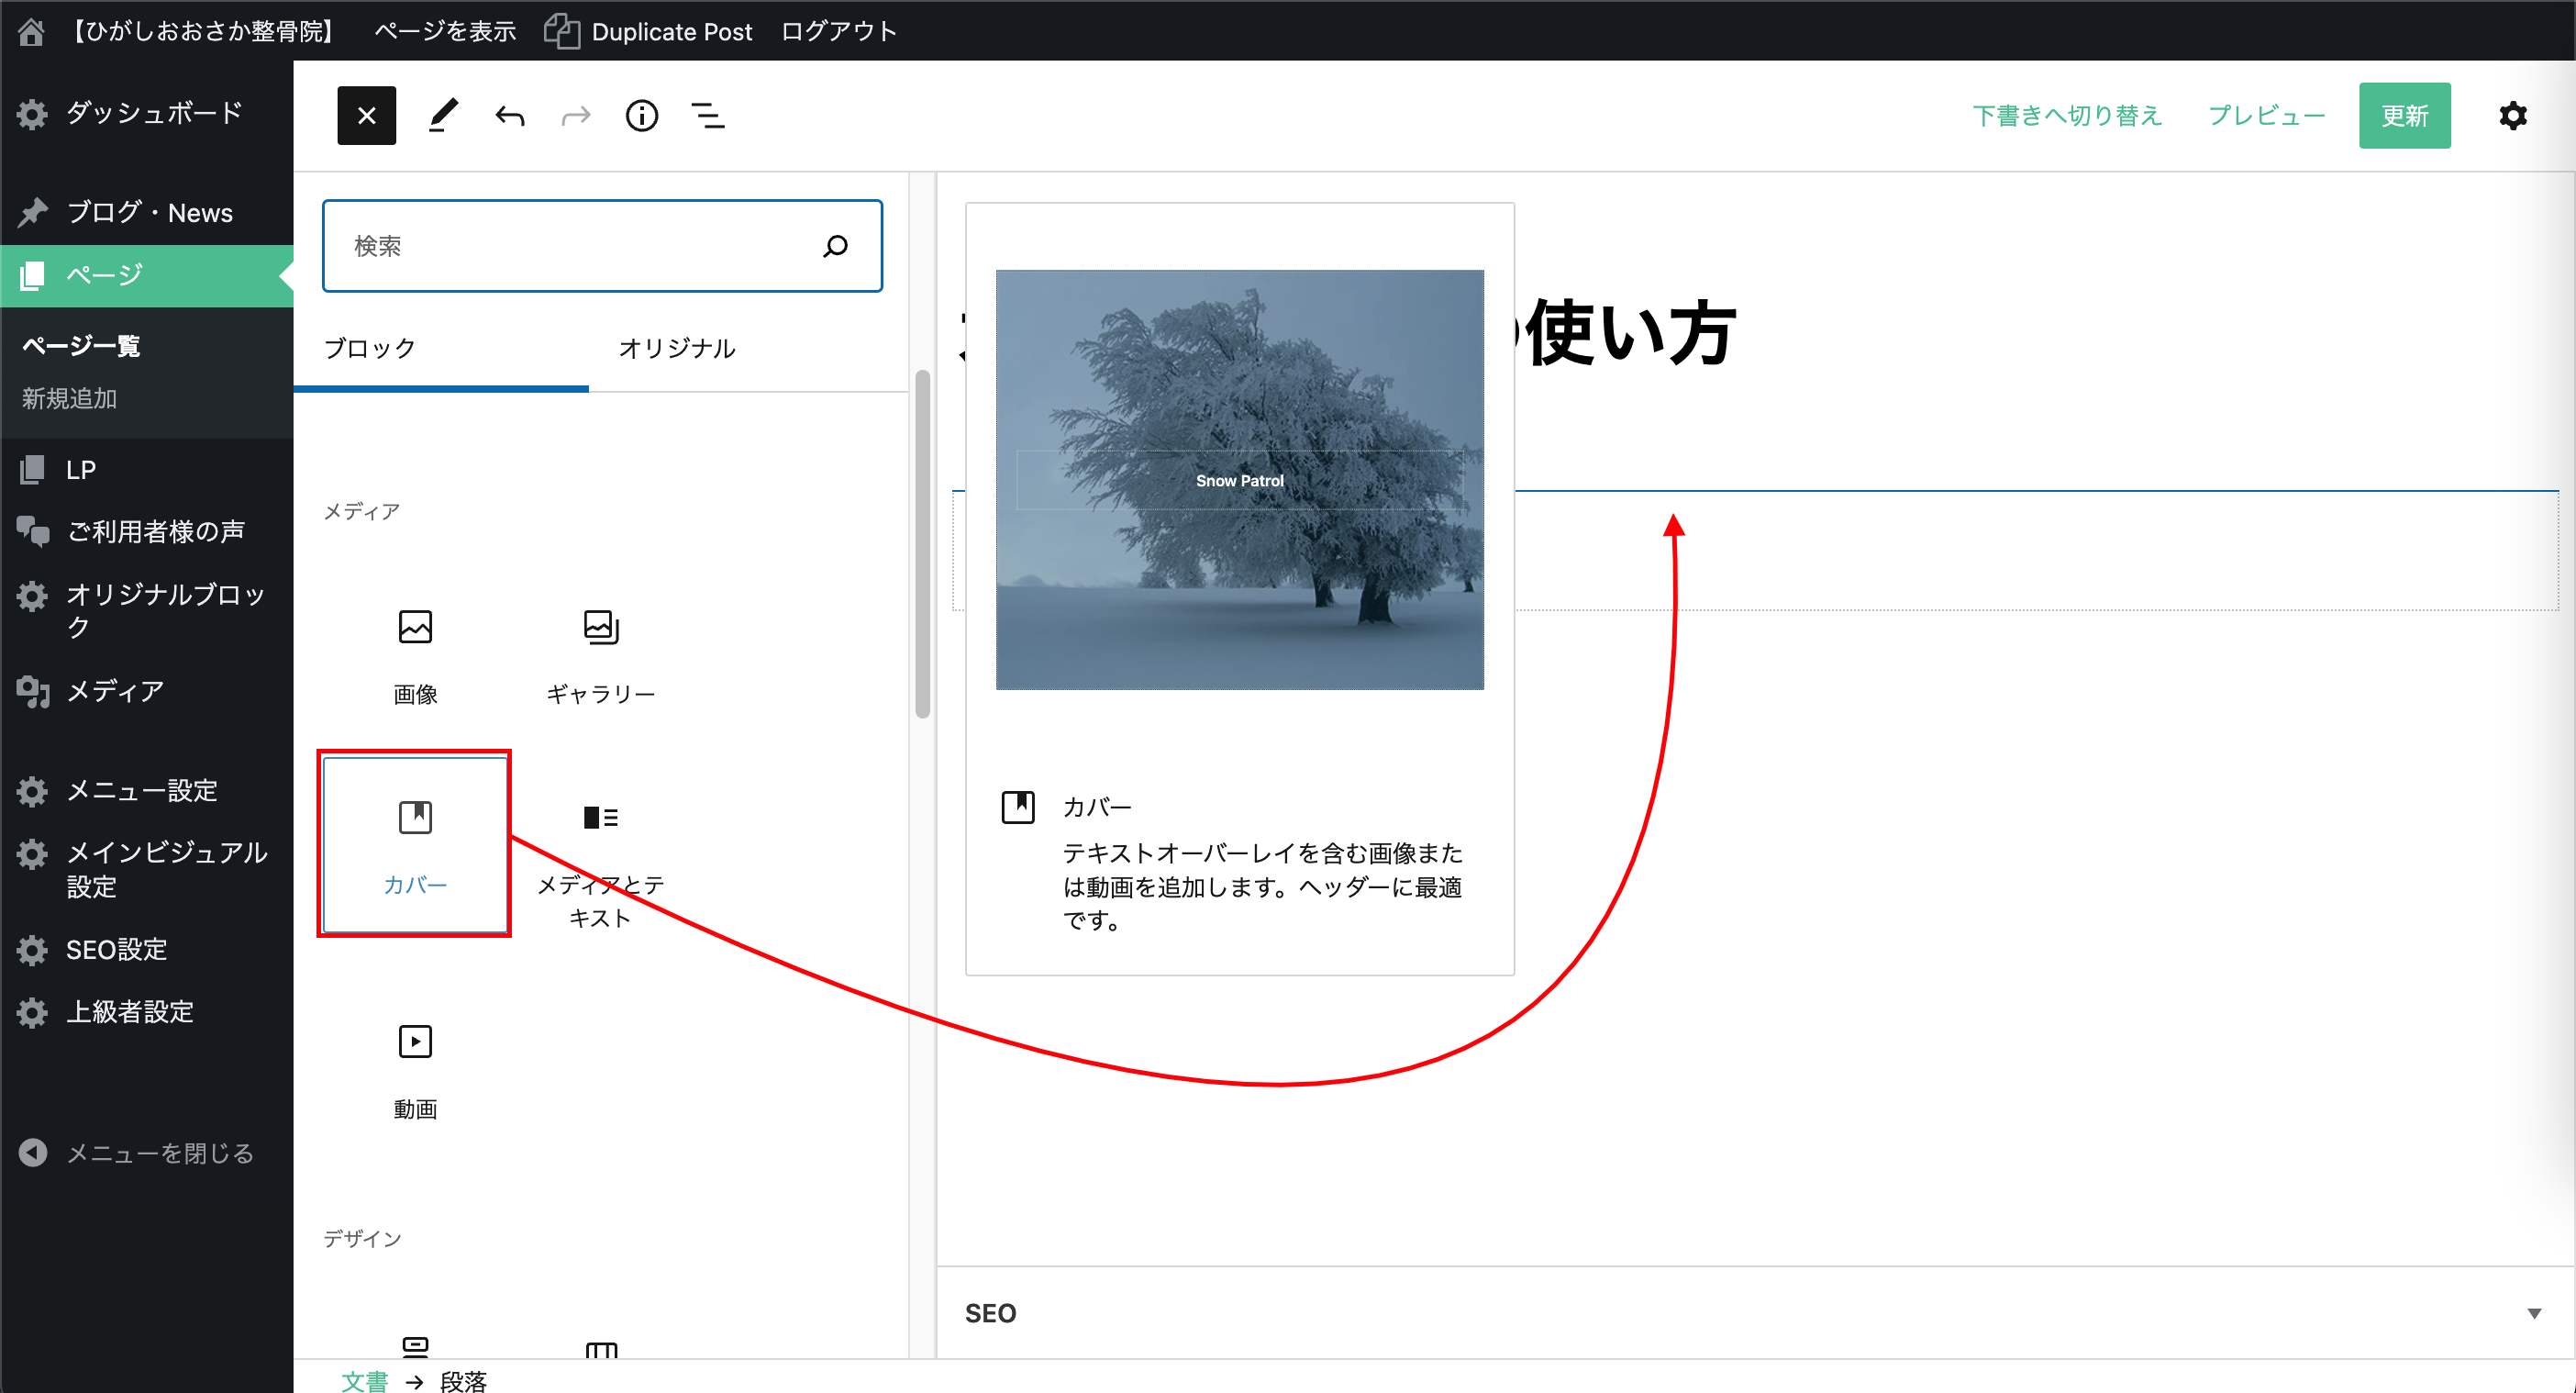Click the block list scrollbar
The width and height of the screenshot is (2576, 1393).
coord(922,545)
